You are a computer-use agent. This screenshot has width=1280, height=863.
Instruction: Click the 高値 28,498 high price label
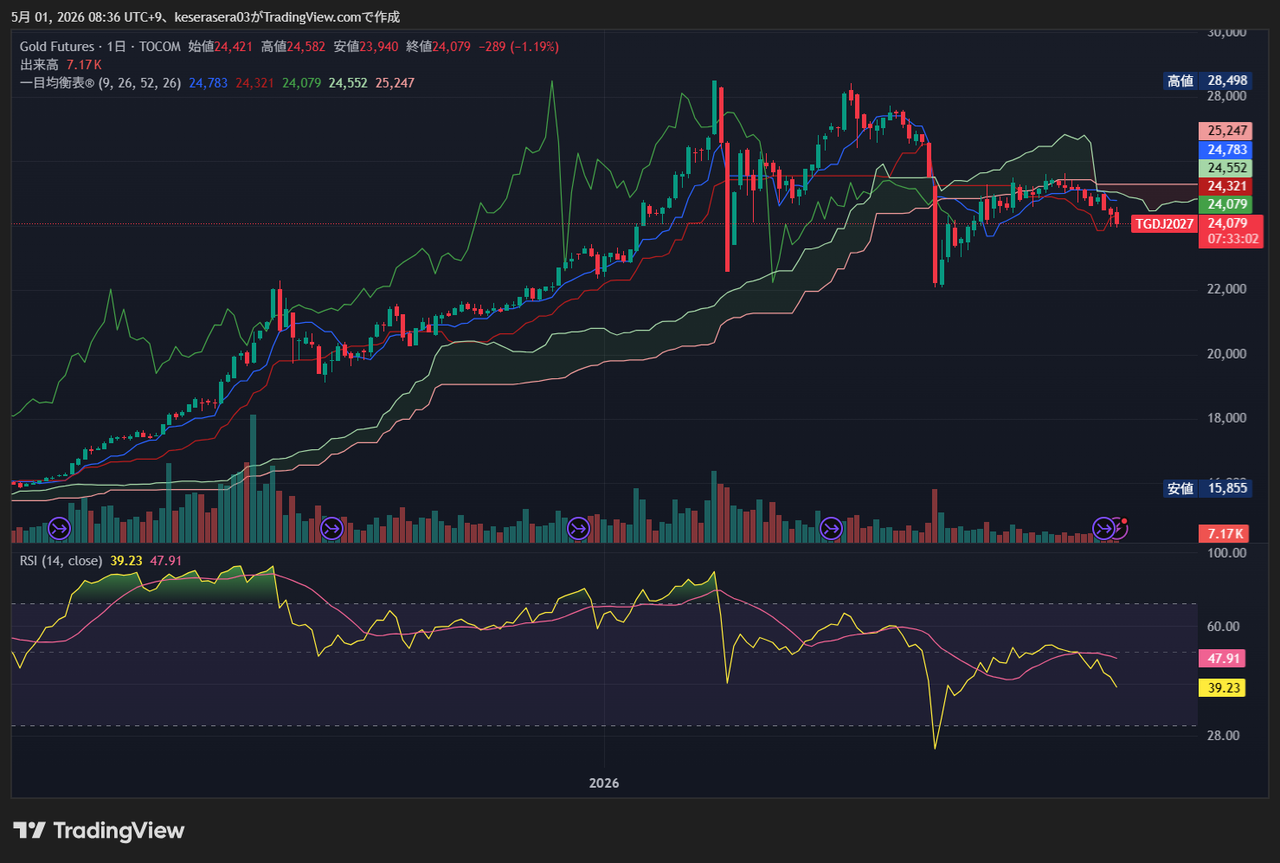tap(1207, 81)
